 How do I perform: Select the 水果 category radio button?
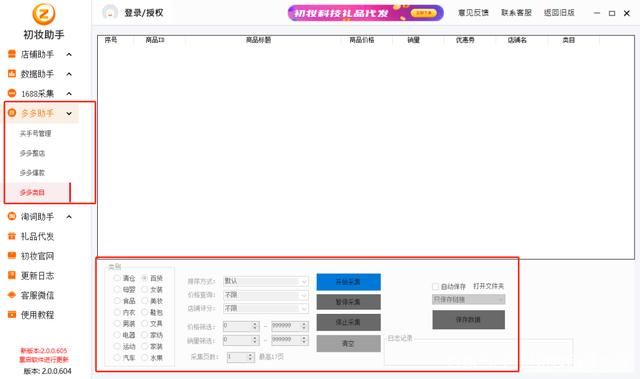point(144,358)
